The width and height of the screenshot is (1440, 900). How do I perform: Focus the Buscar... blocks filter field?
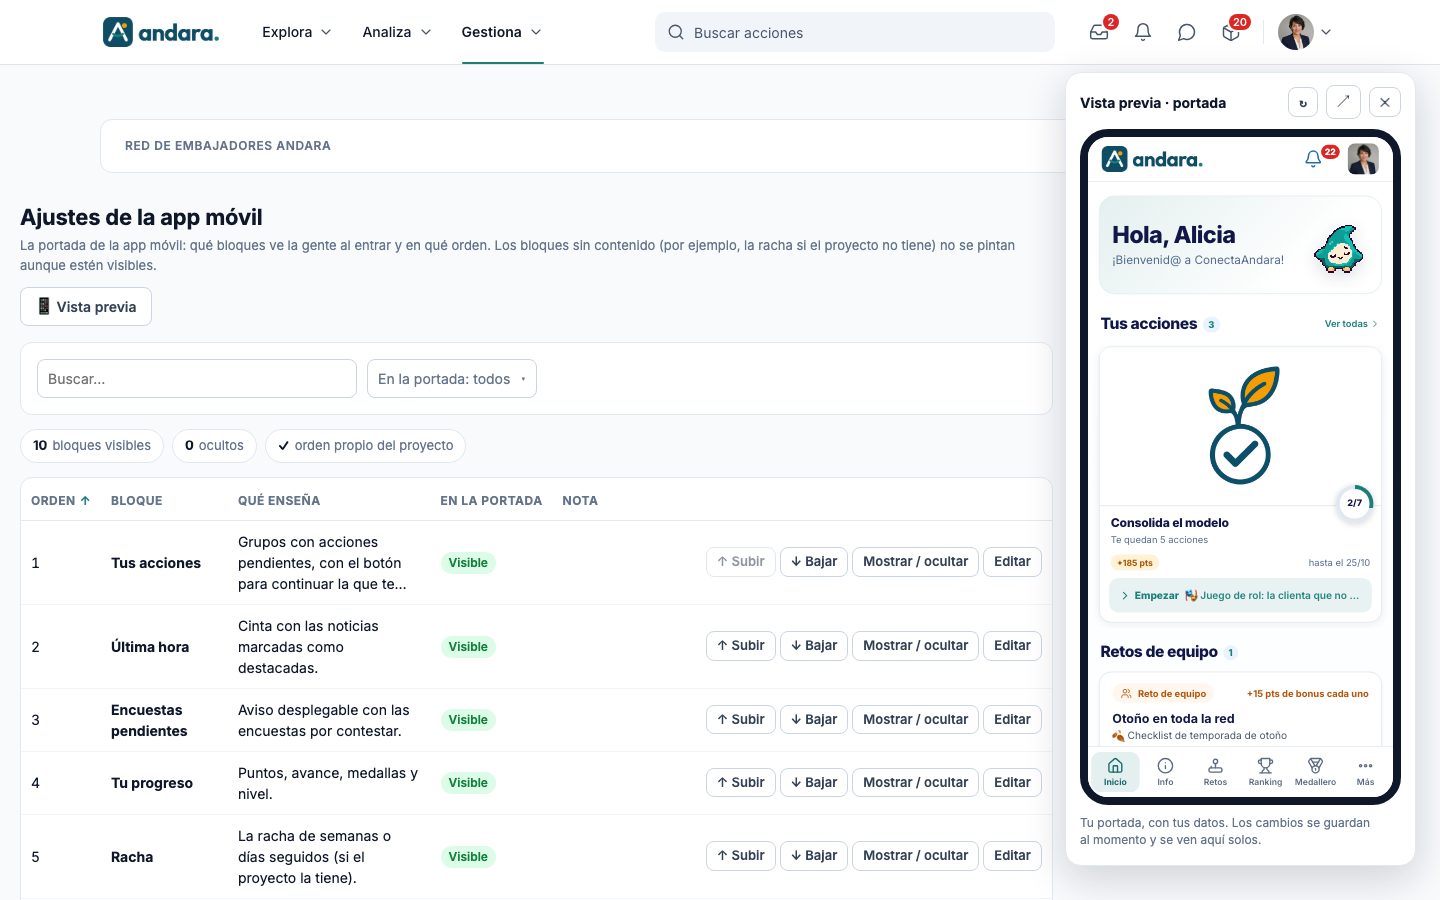[x=197, y=379]
